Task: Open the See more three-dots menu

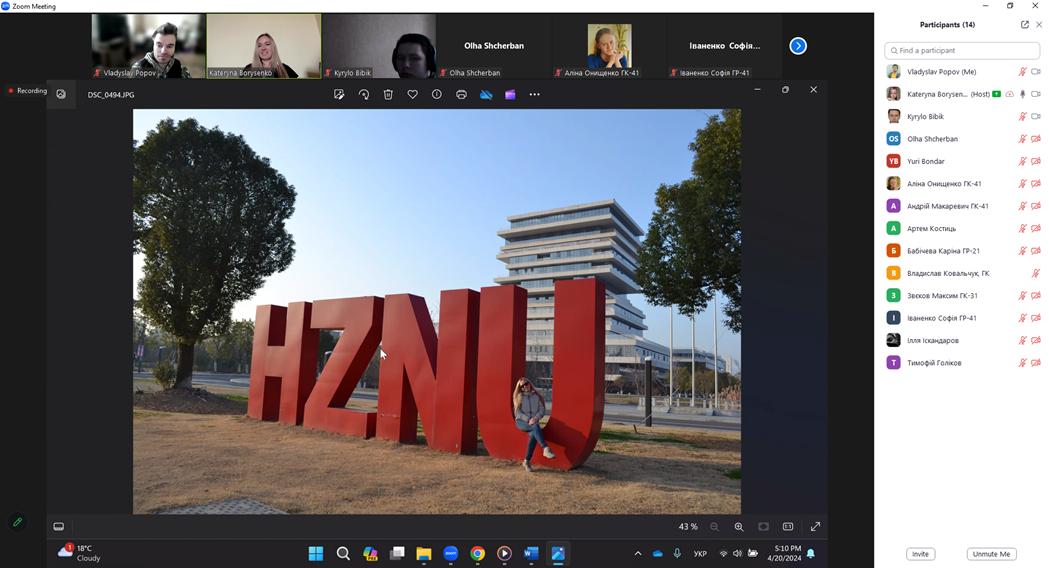Action: pos(534,94)
